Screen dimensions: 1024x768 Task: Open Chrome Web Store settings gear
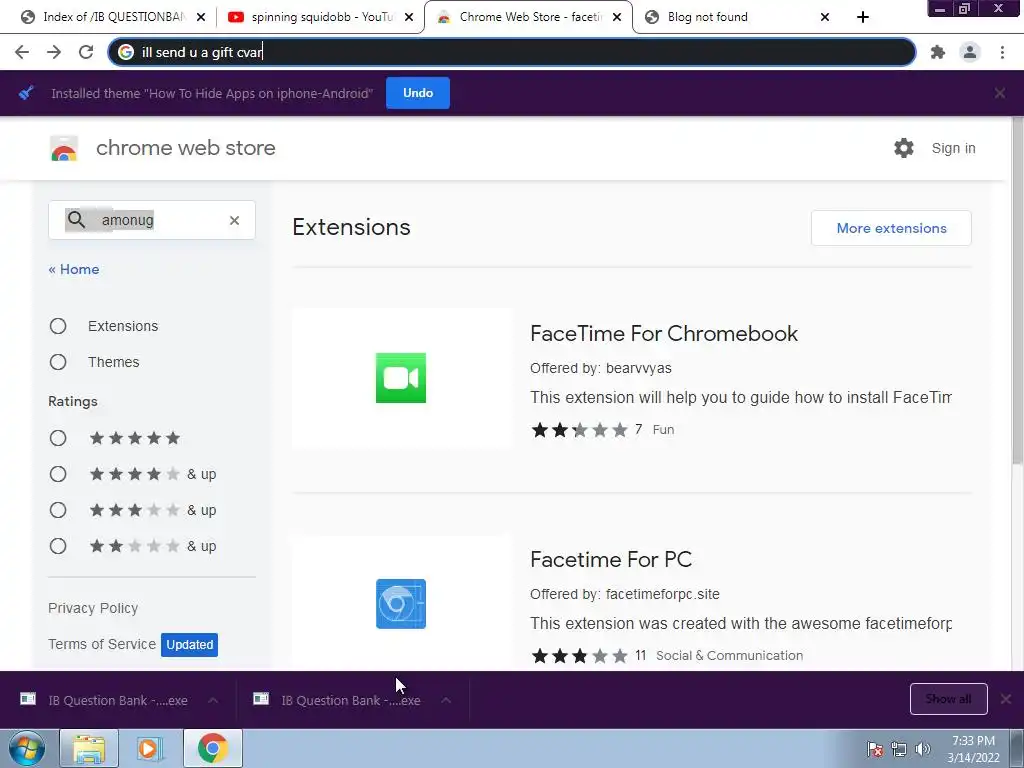(x=904, y=148)
